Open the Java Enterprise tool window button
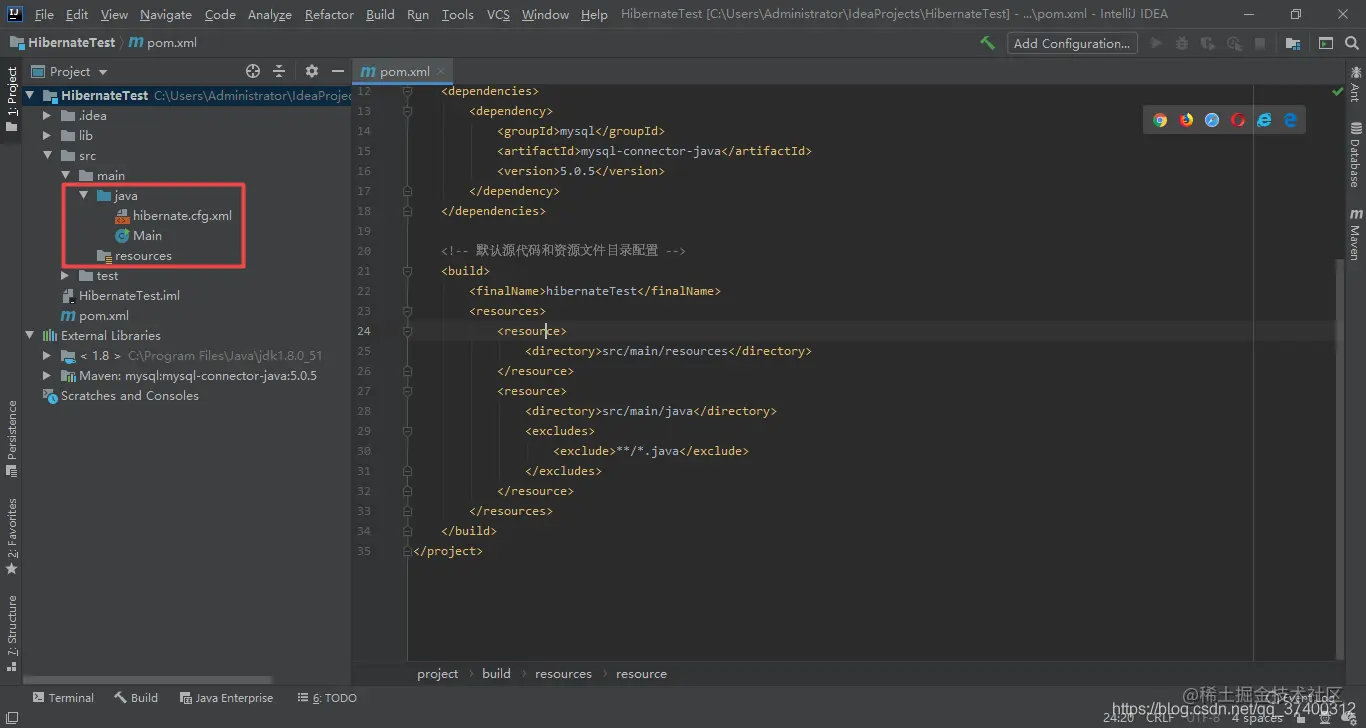Viewport: 1366px width, 728px height. (x=226, y=698)
